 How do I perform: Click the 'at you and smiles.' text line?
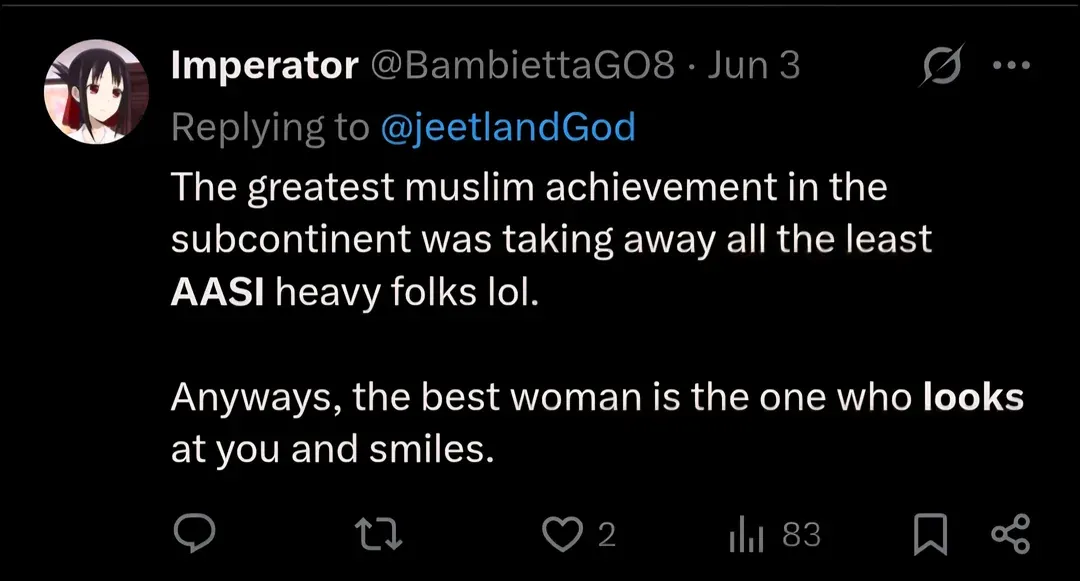pos(333,450)
